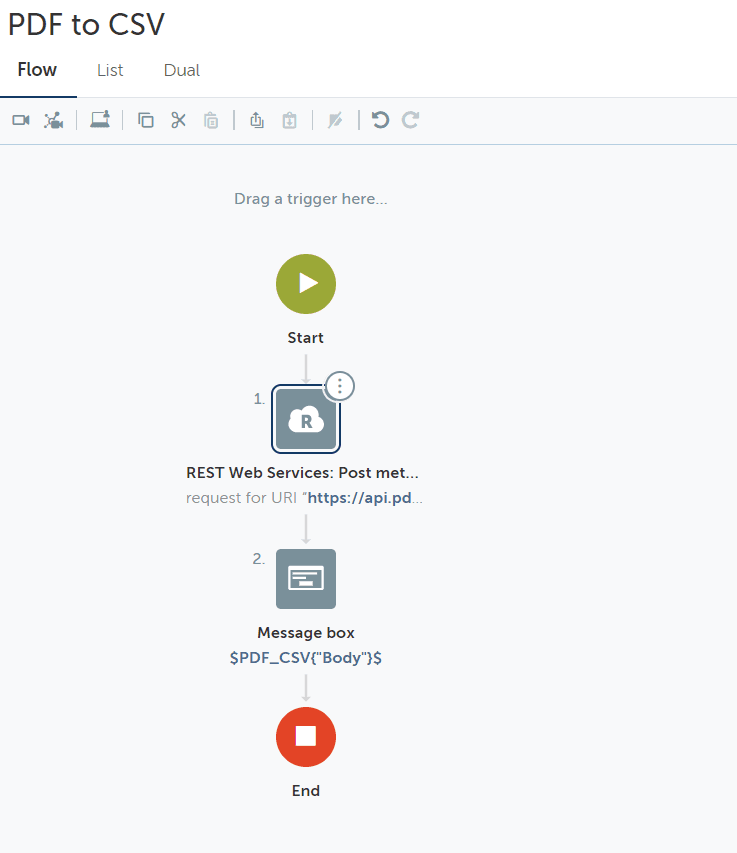Select the Flow view tab

(x=37, y=70)
